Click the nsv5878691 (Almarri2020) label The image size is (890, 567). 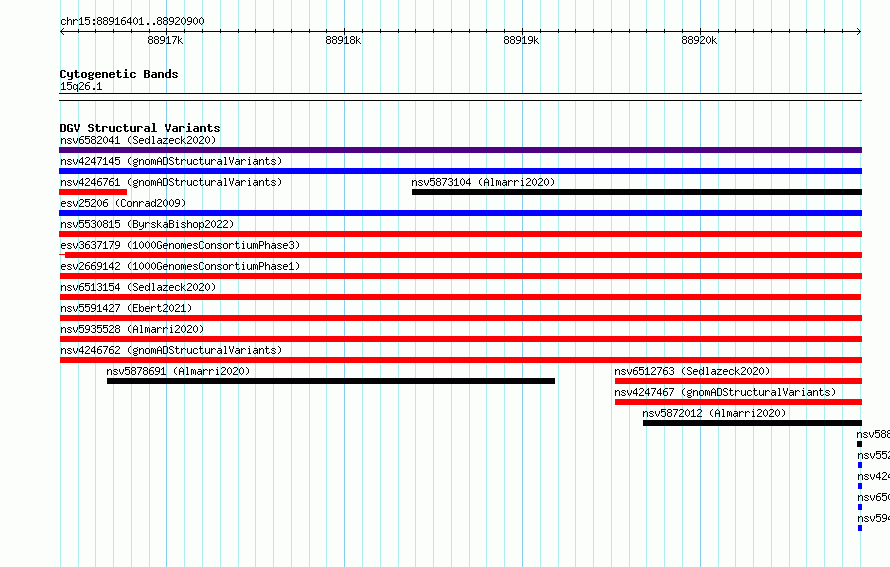pyautogui.click(x=178, y=371)
